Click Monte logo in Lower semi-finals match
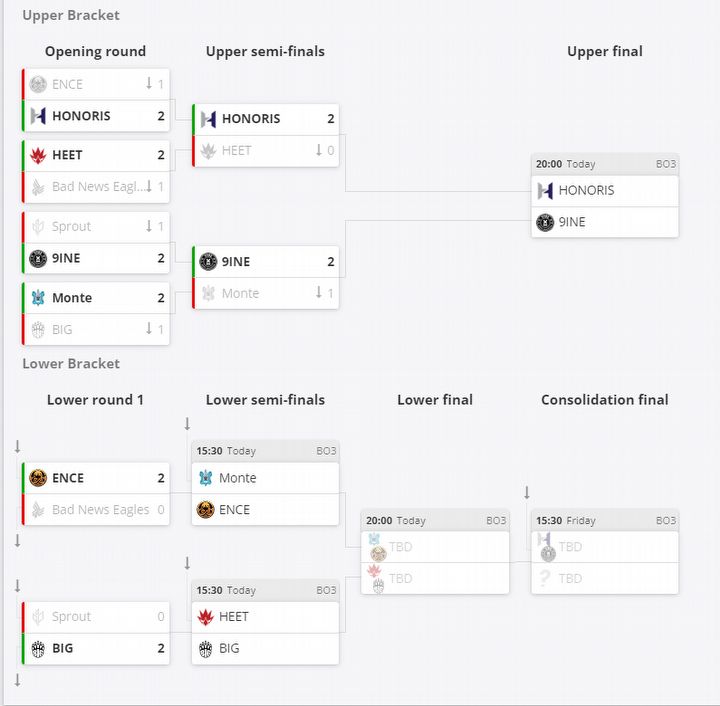 [206, 478]
